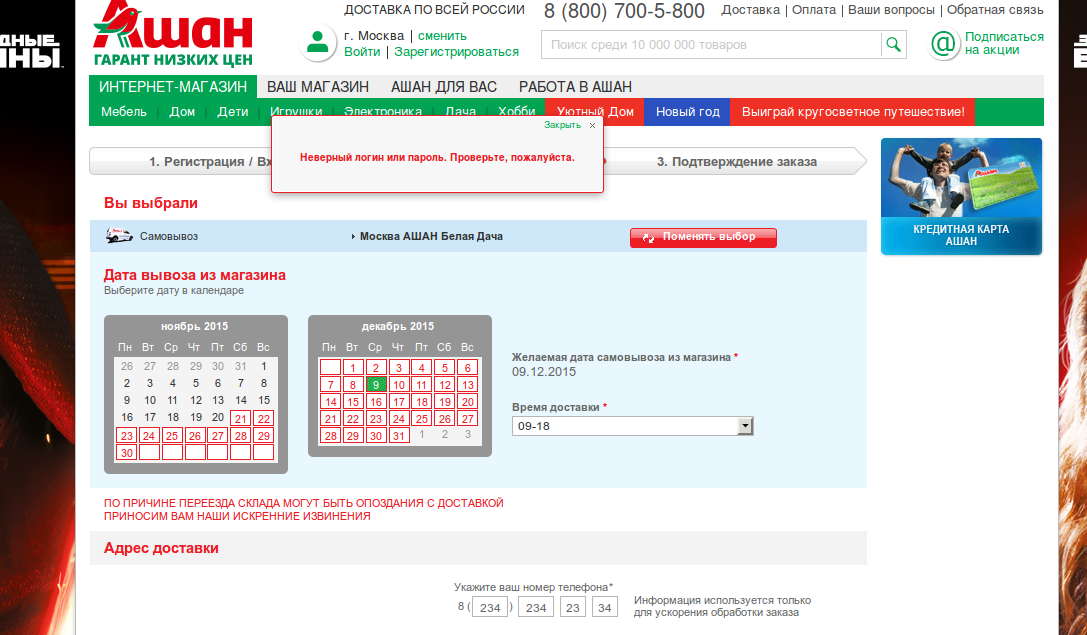Open the Дети category menu
This screenshot has height=635, width=1087.
(x=233, y=112)
